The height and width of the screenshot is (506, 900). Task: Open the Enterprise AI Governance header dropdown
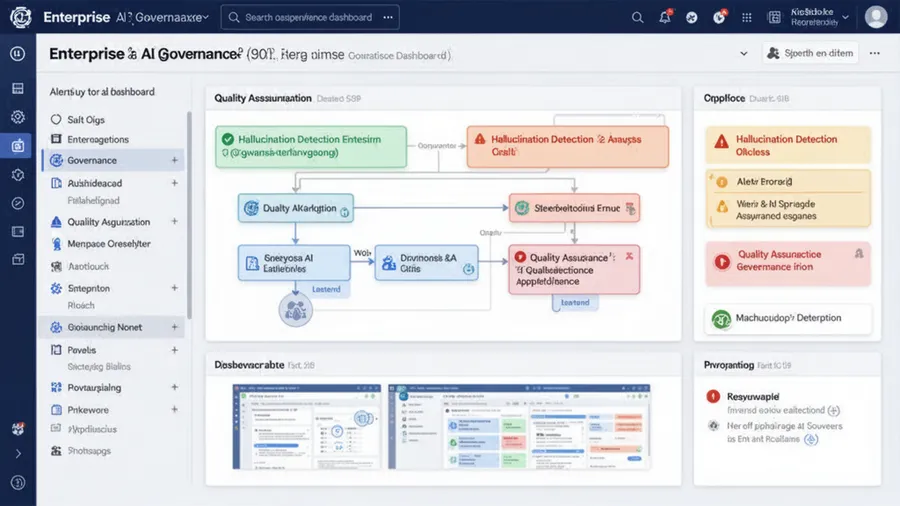coord(205,18)
